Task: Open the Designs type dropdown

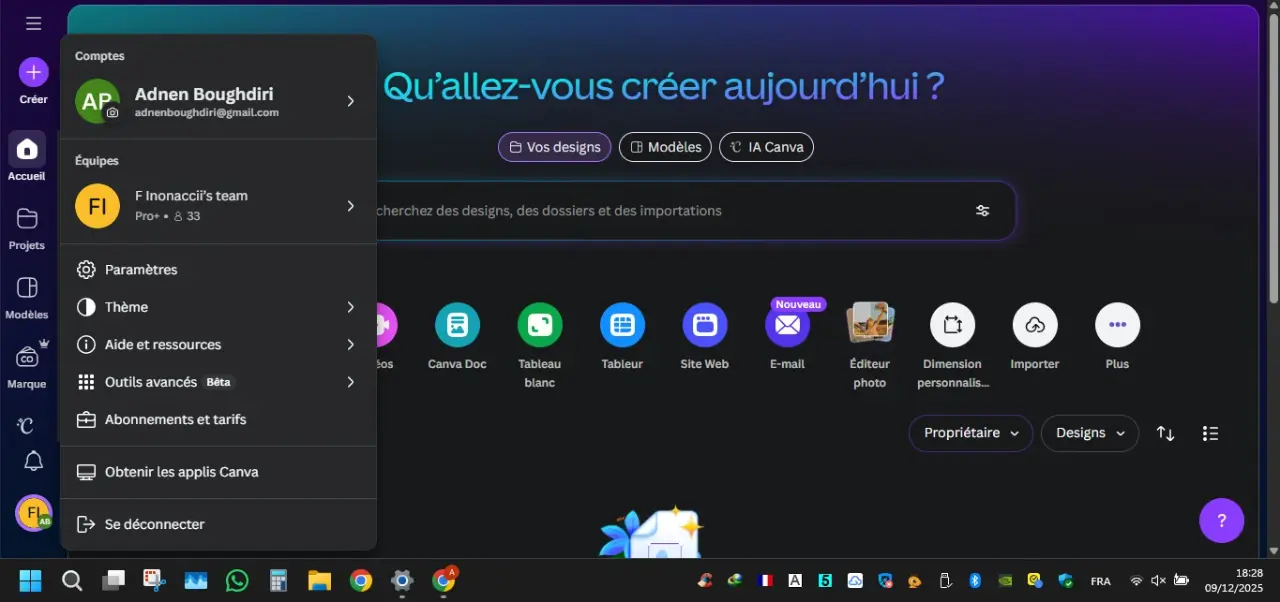Action: [x=1090, y=433]
